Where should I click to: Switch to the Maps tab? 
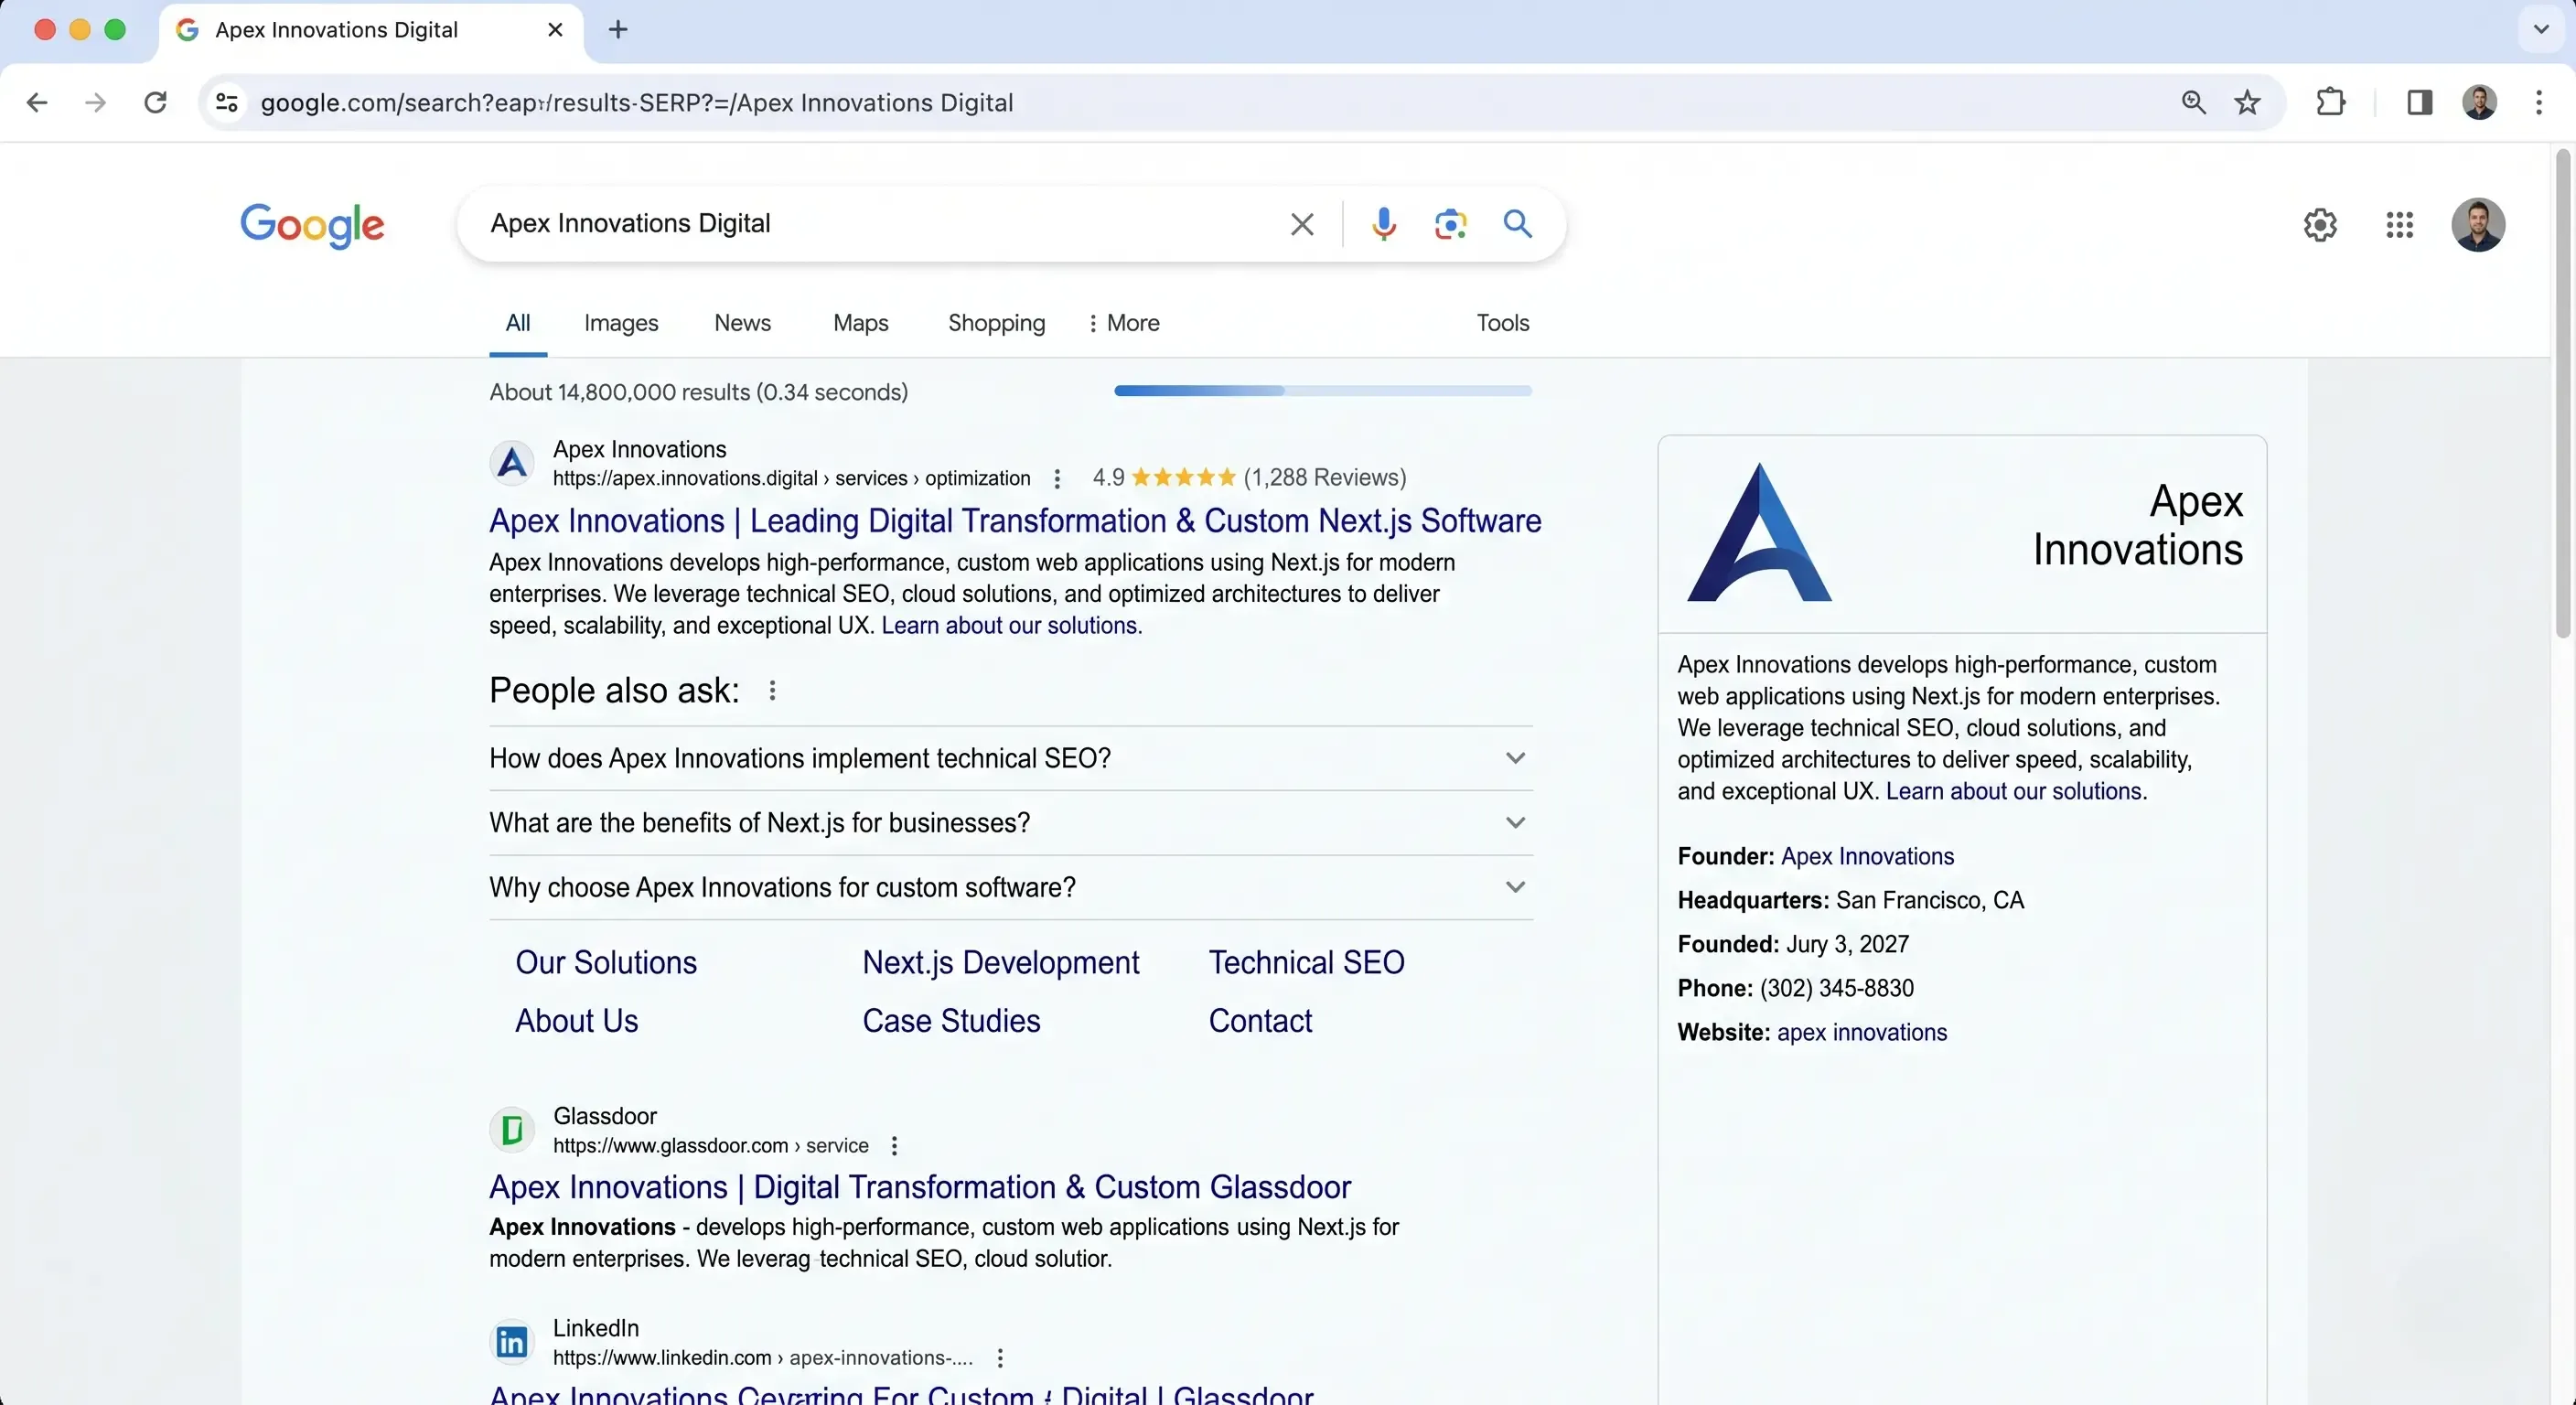[861, 323]
